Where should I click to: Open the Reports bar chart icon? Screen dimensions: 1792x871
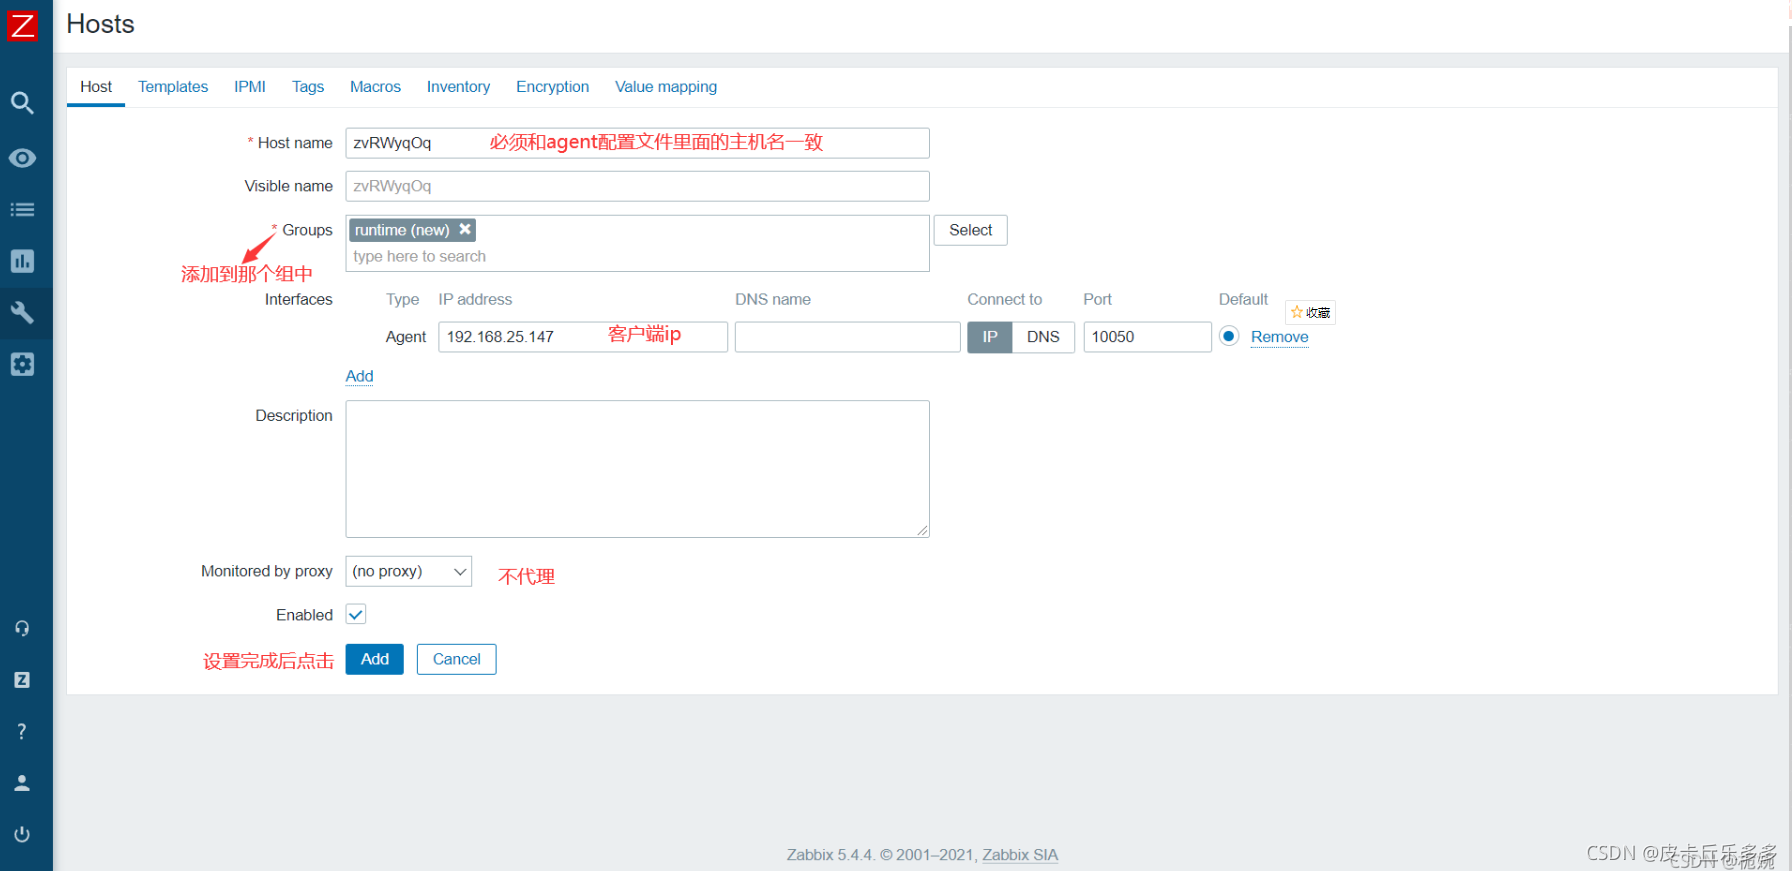pyautogui.click(x=22, y=261)
